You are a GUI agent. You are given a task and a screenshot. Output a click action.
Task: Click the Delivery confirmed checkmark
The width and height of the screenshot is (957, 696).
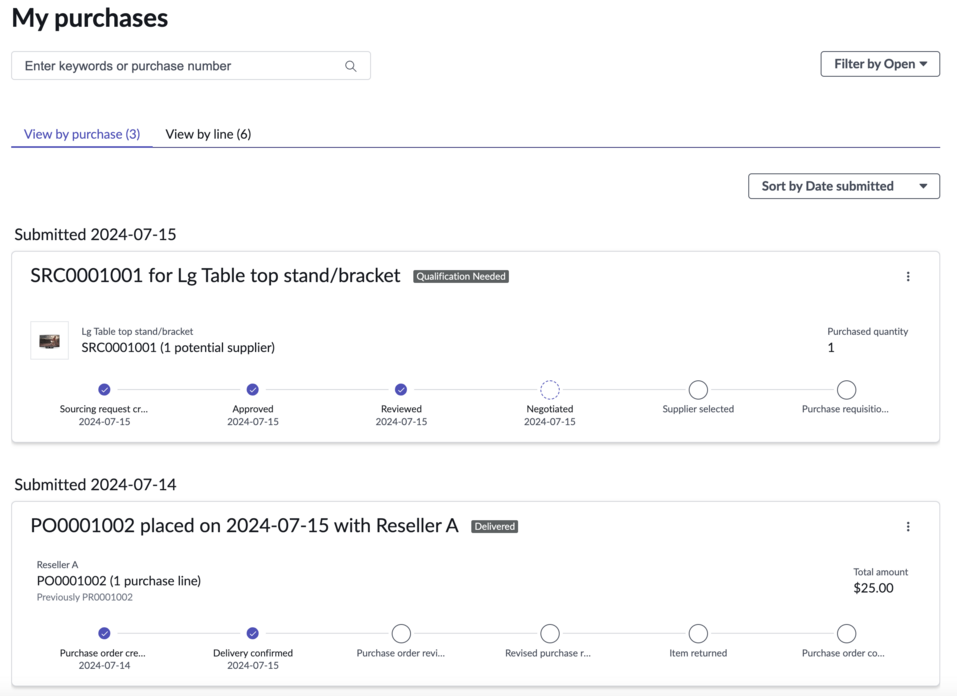pyautogui.click(x=253, y=633)
